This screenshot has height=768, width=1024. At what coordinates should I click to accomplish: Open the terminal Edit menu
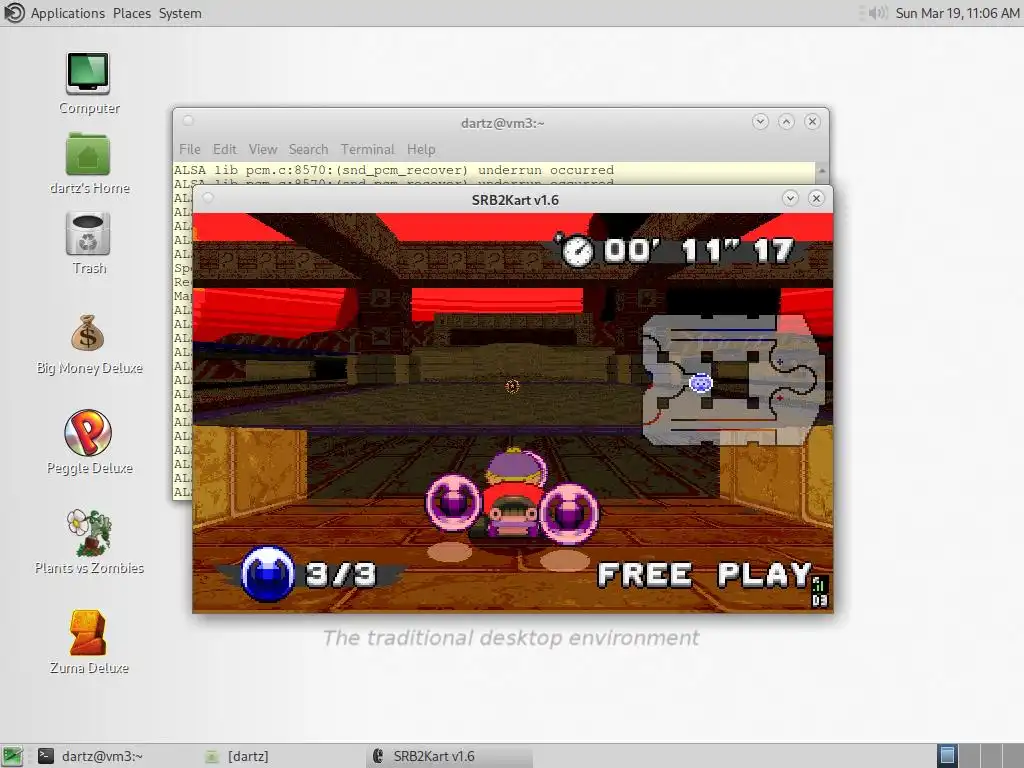pyautogui.click(x=225, y=150)
